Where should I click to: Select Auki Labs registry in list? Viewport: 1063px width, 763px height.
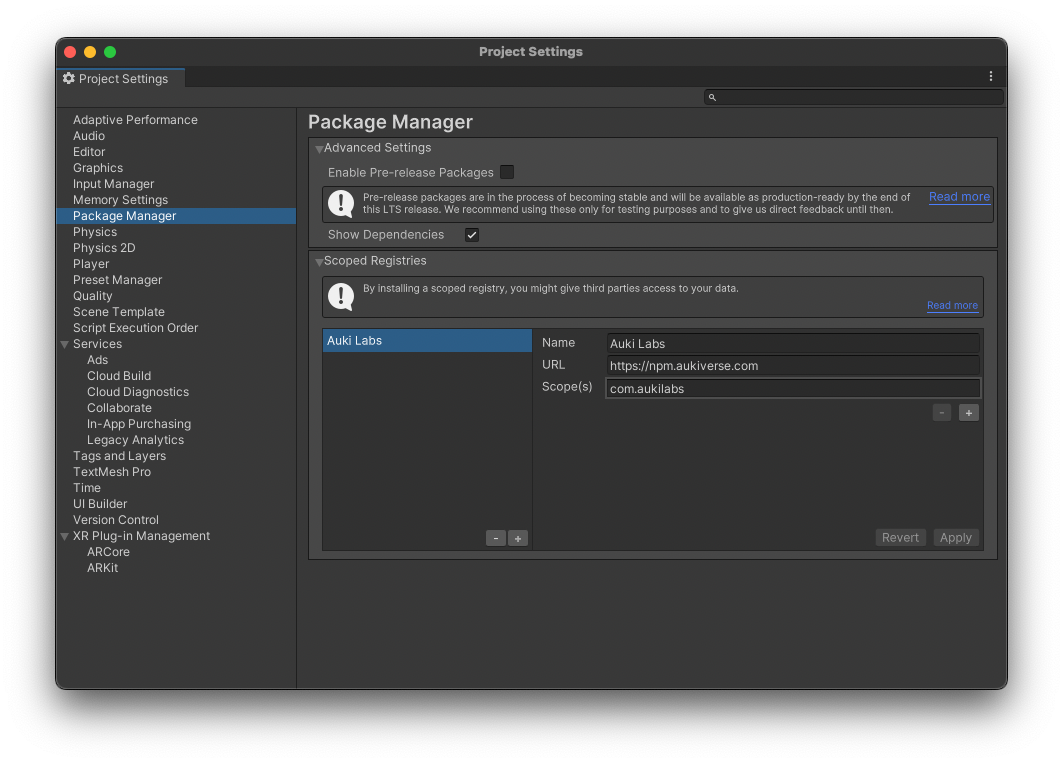click(x=427, y=340)
